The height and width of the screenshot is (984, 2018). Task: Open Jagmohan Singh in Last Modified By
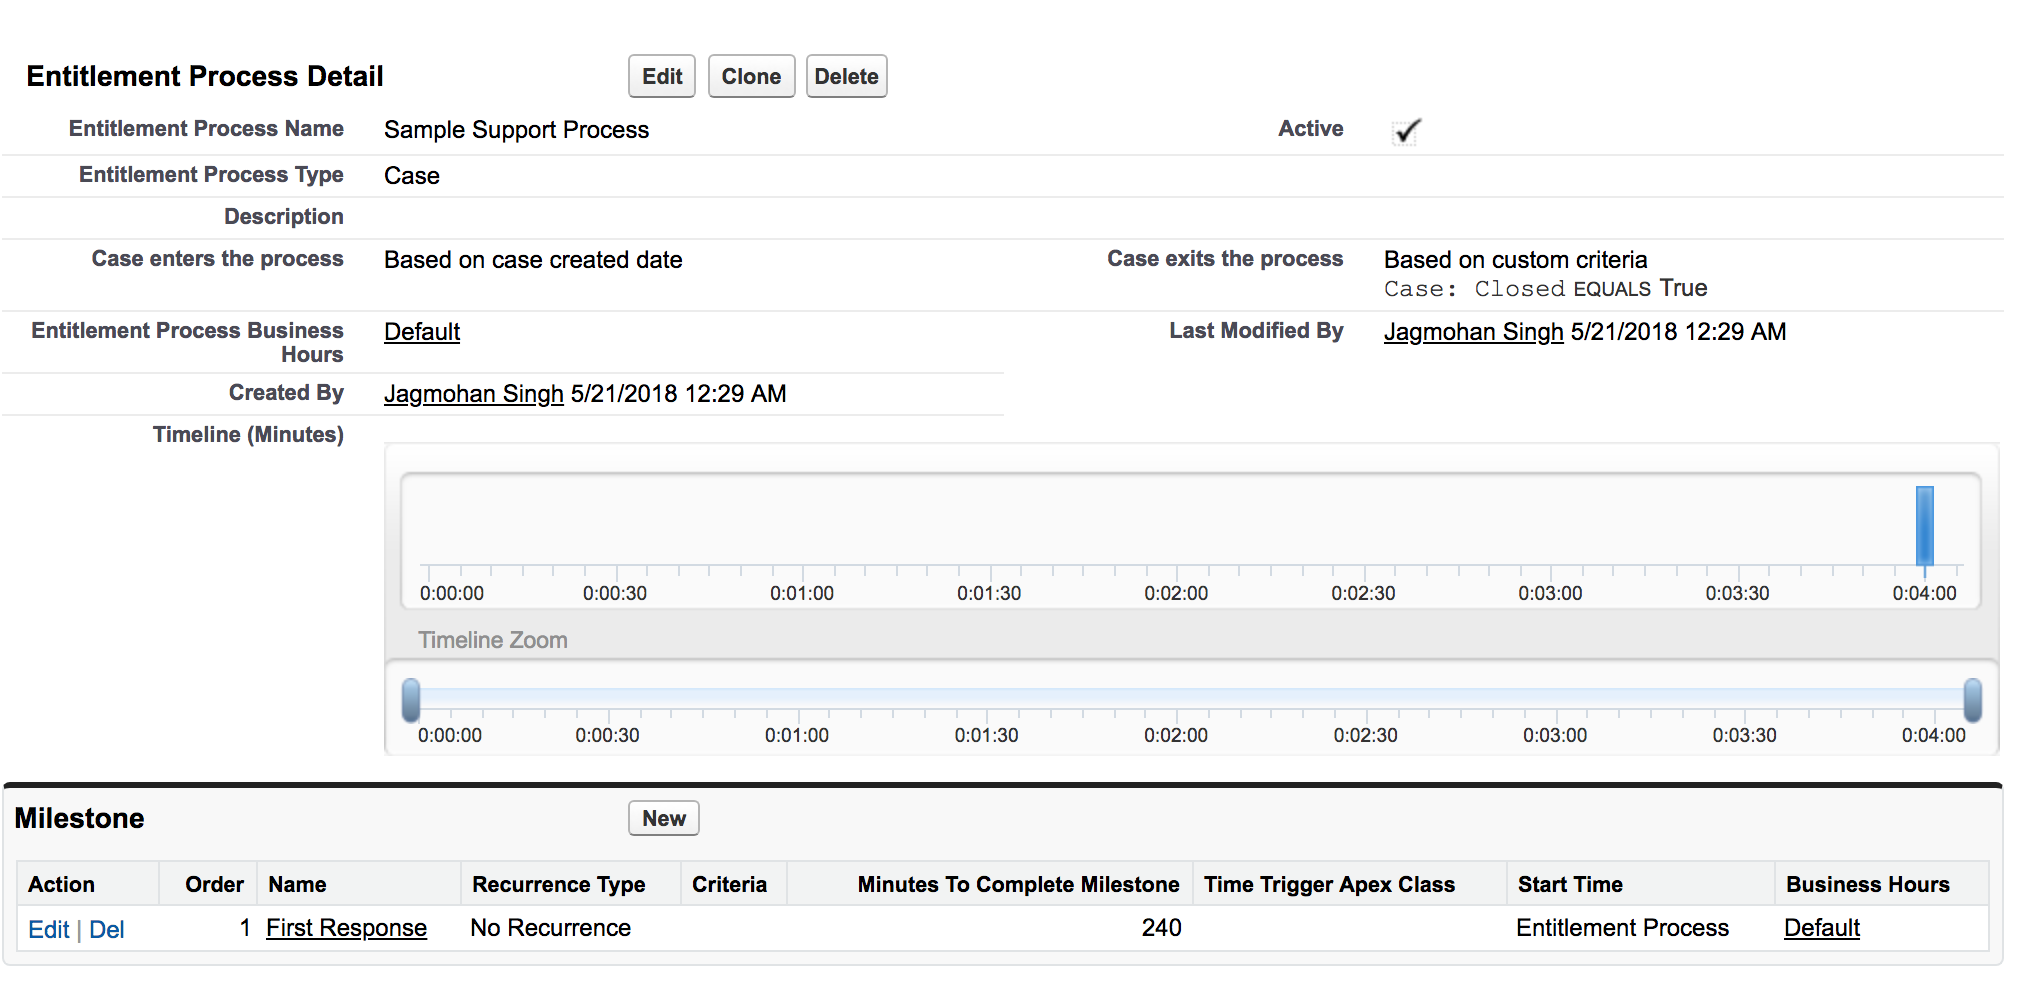pos(1472,332)
